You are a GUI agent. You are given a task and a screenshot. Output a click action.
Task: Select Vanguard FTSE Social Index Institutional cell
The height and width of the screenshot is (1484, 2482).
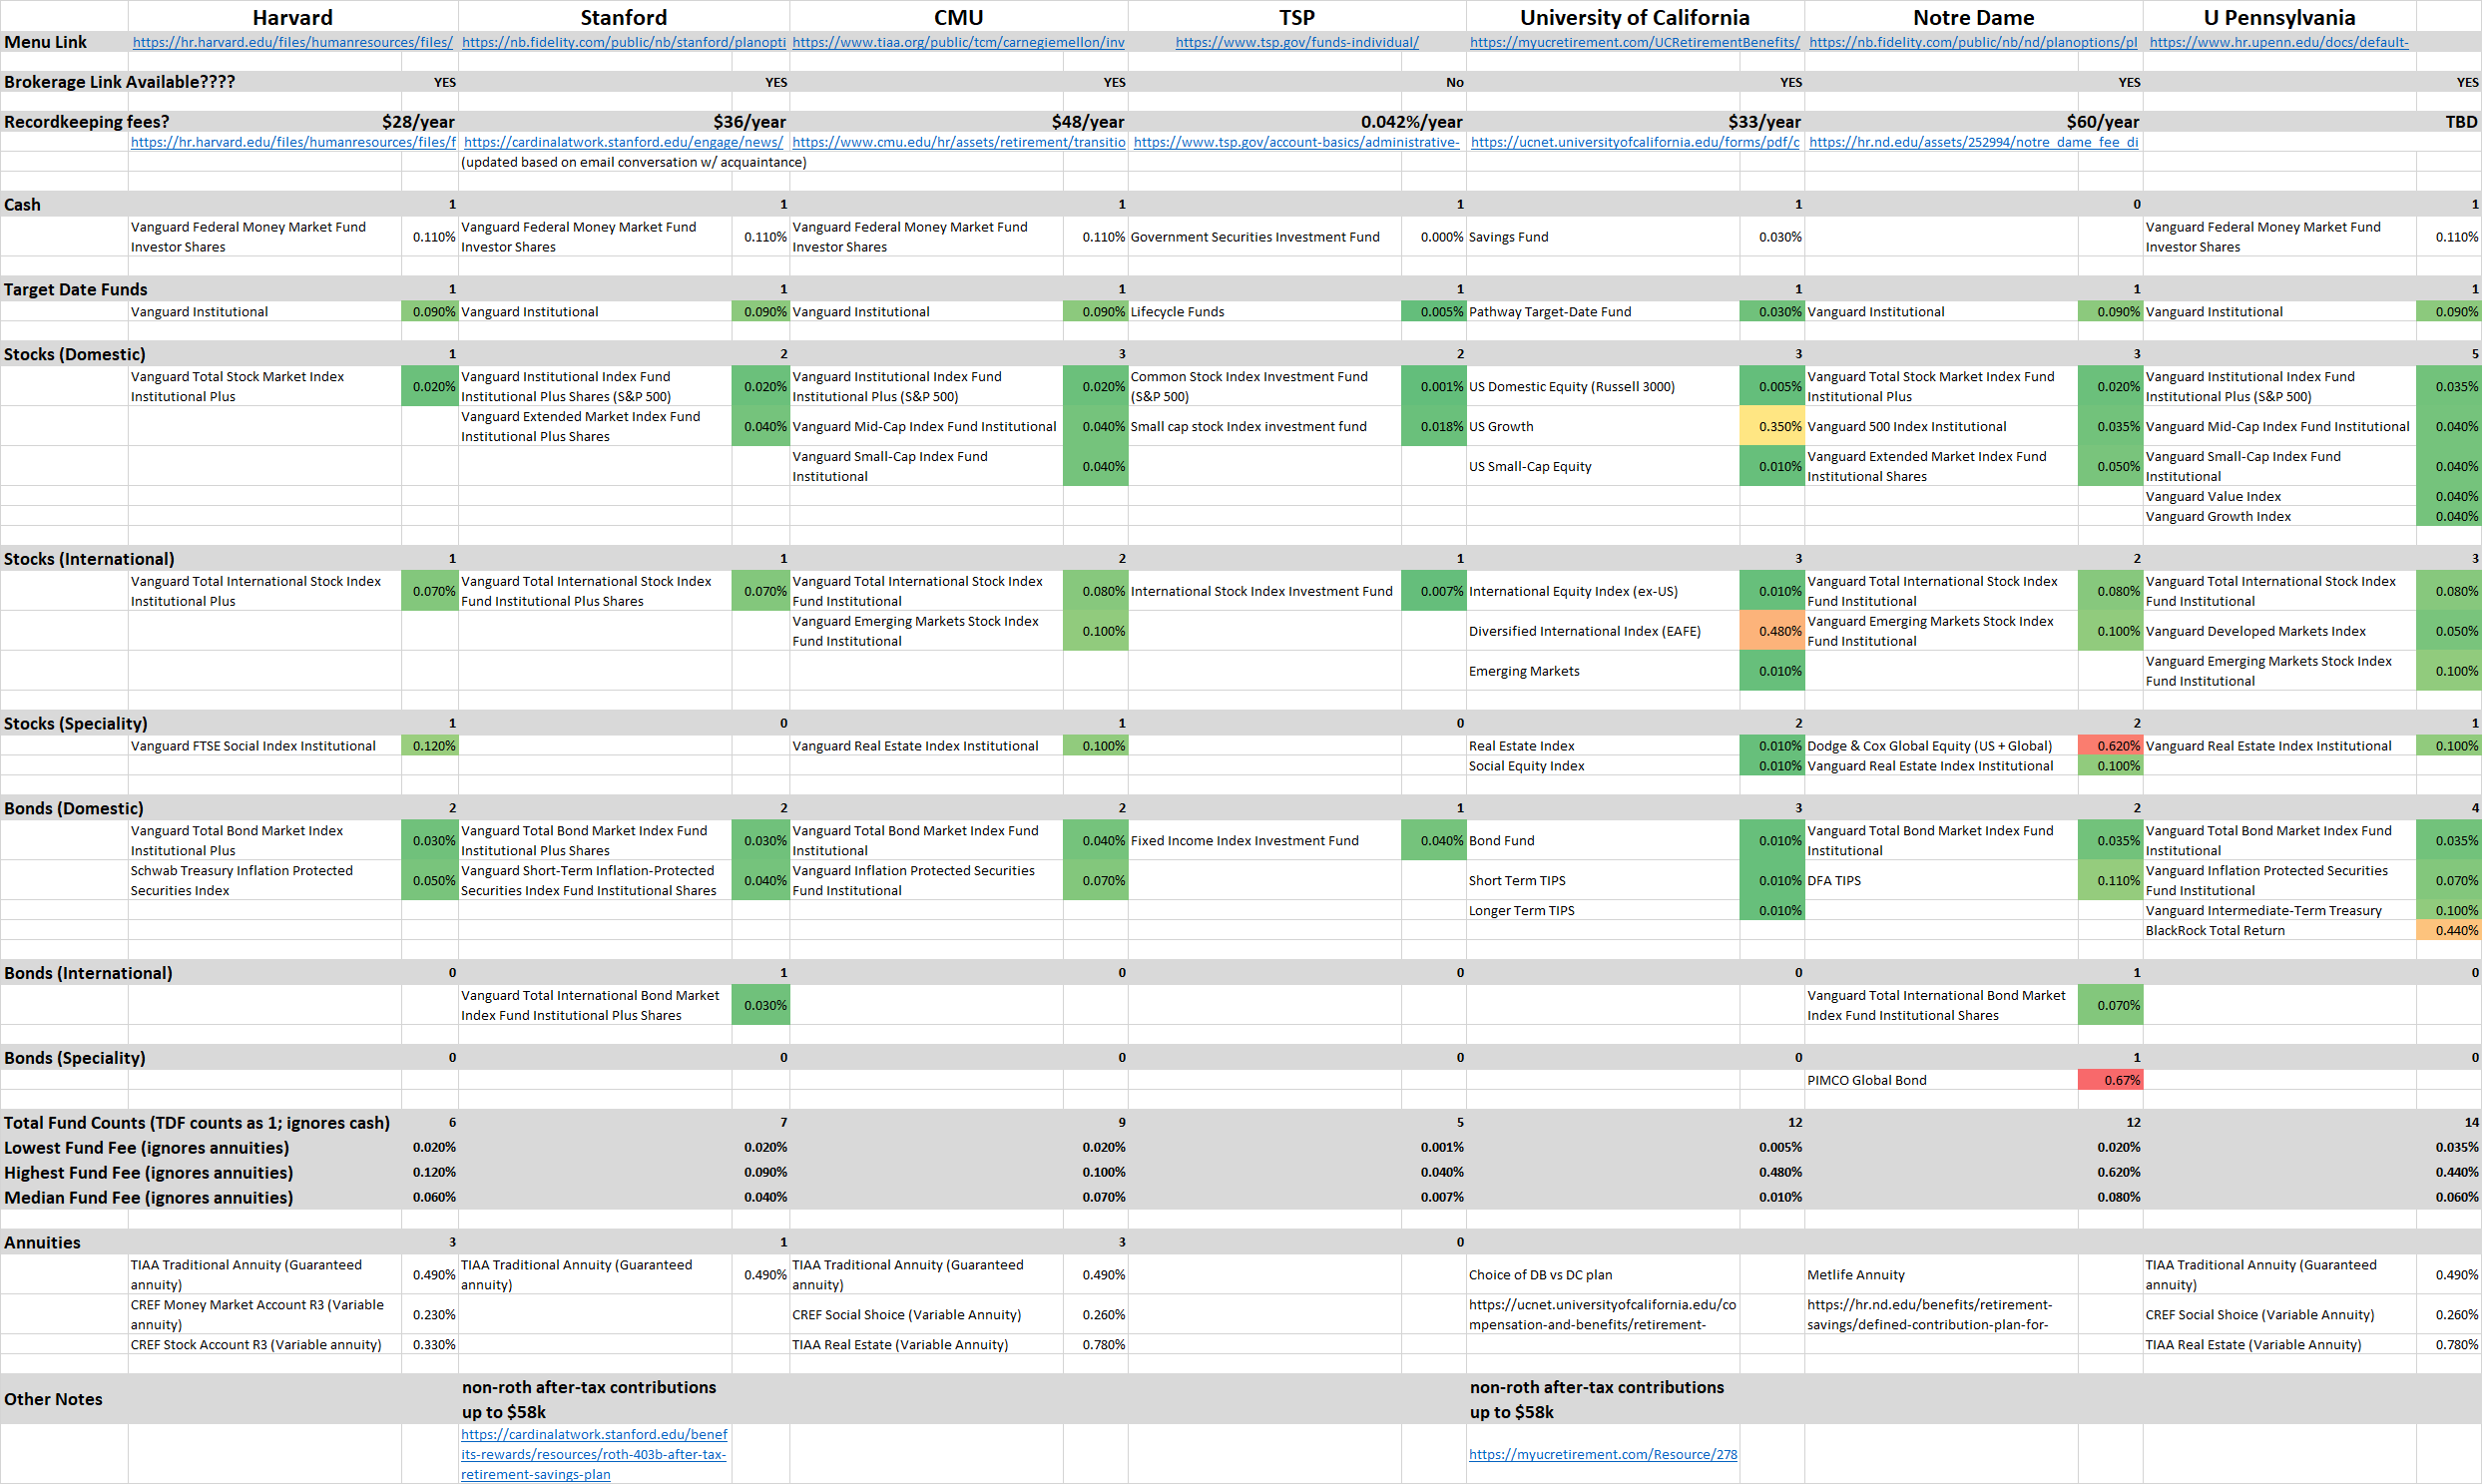264,746
